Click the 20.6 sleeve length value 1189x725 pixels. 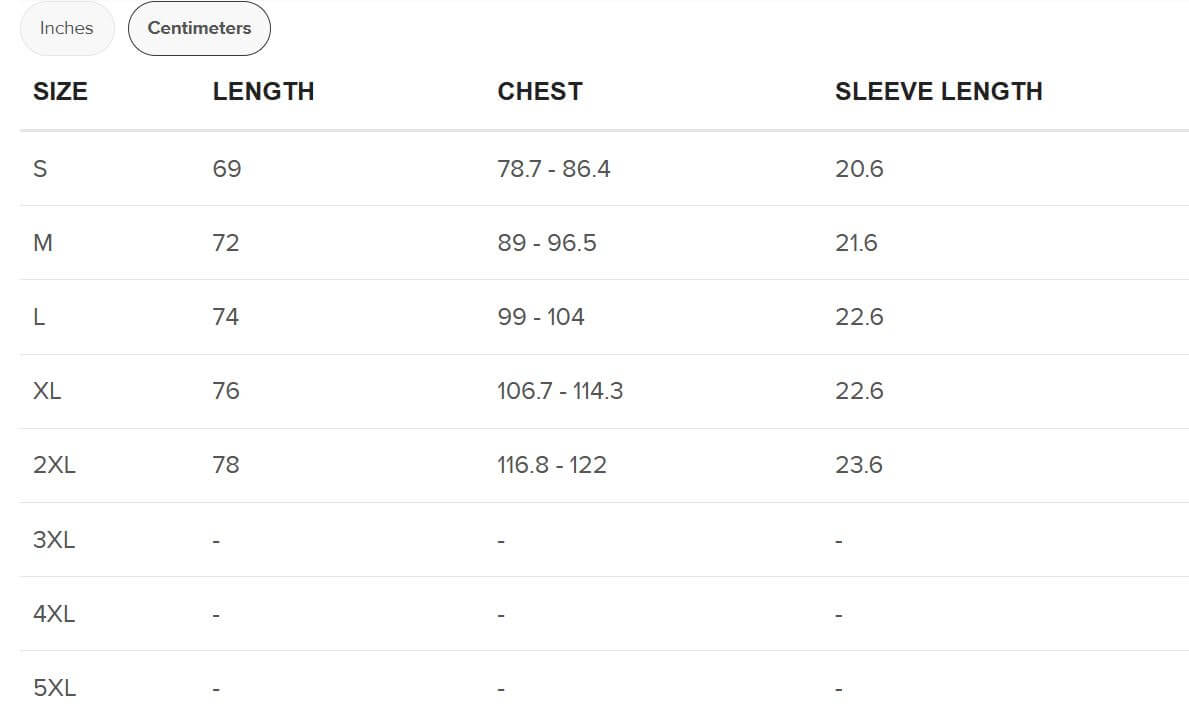tap(859, 168)
